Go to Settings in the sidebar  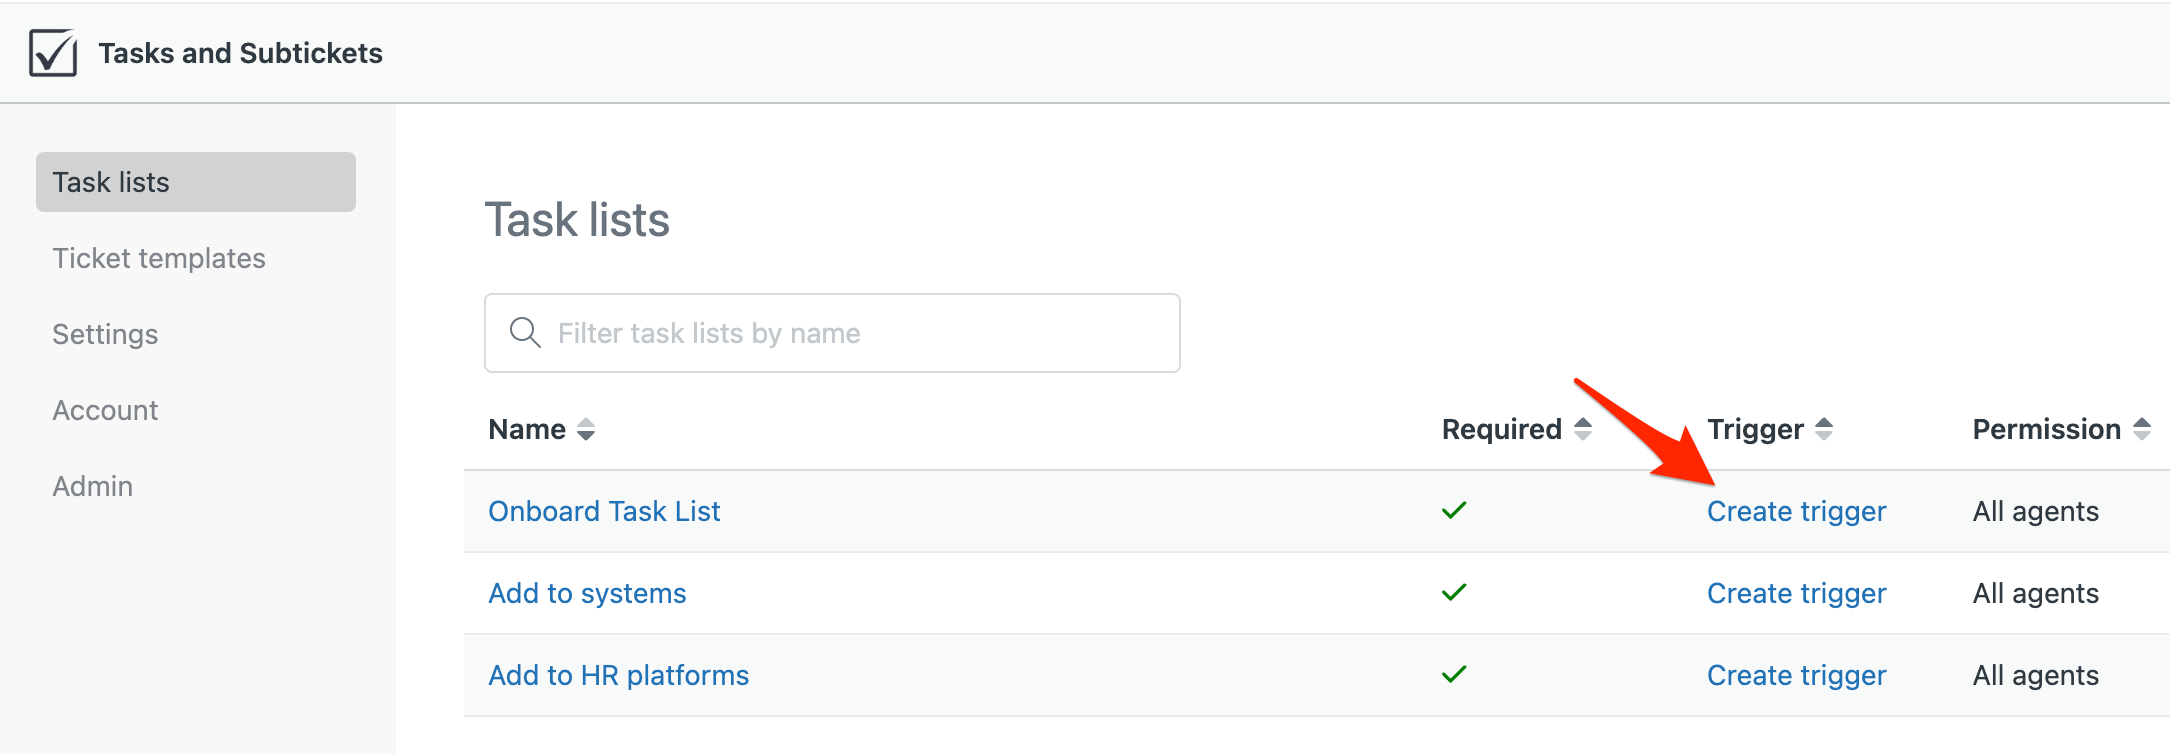click(105, 334)
